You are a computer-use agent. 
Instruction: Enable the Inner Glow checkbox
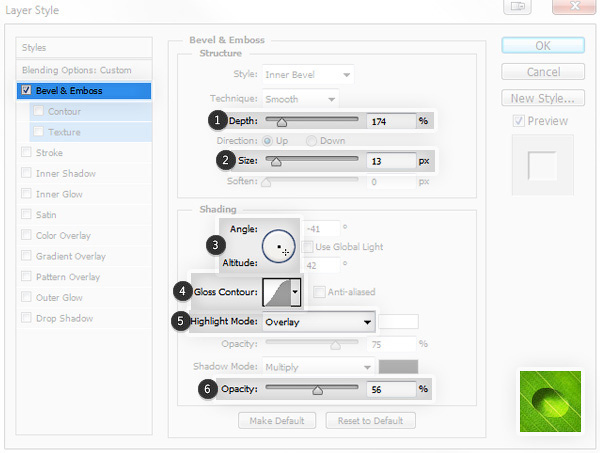tap(26, 194)
